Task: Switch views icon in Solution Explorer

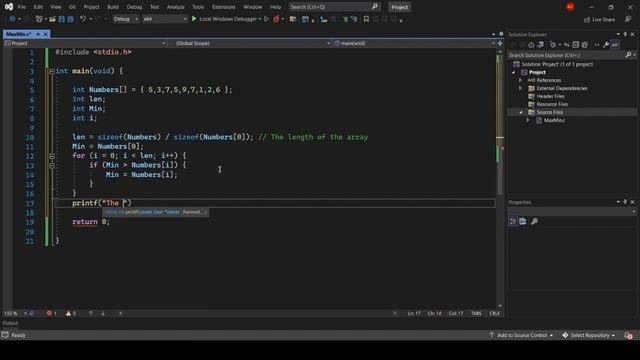Action: 540,45
